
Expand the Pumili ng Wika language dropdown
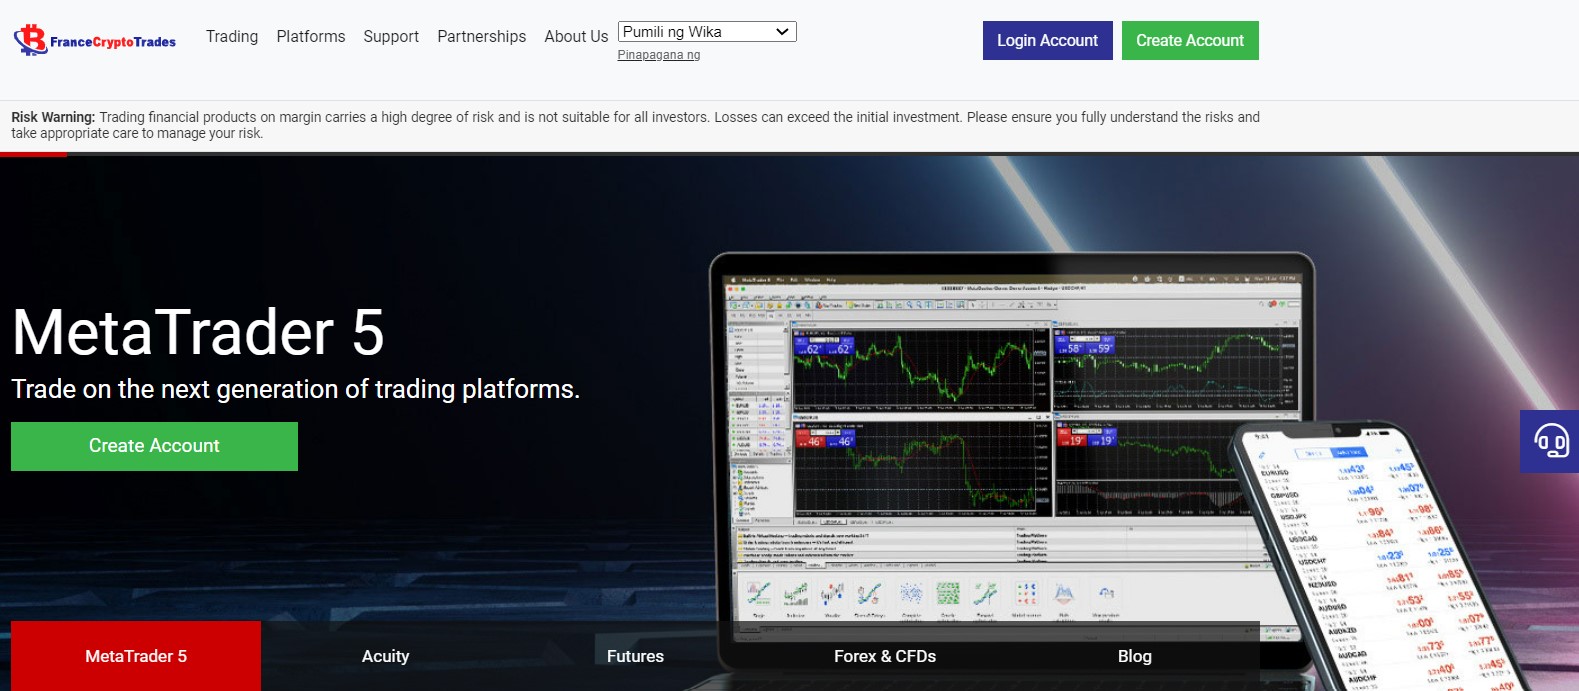pyautogui.click(x=707, y=32)
